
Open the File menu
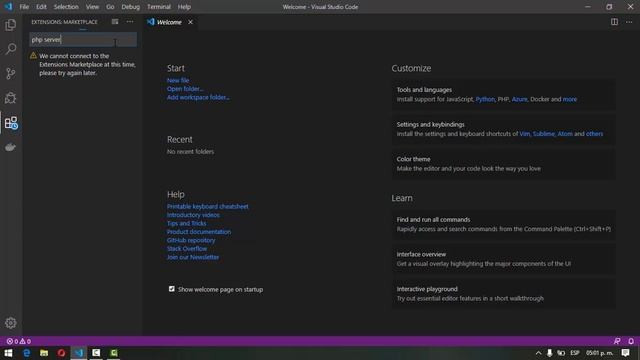24,7
